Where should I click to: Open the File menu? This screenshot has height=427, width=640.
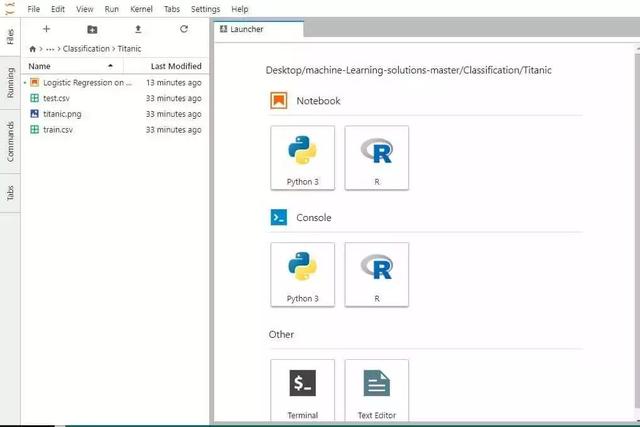(x=33, y=9)
